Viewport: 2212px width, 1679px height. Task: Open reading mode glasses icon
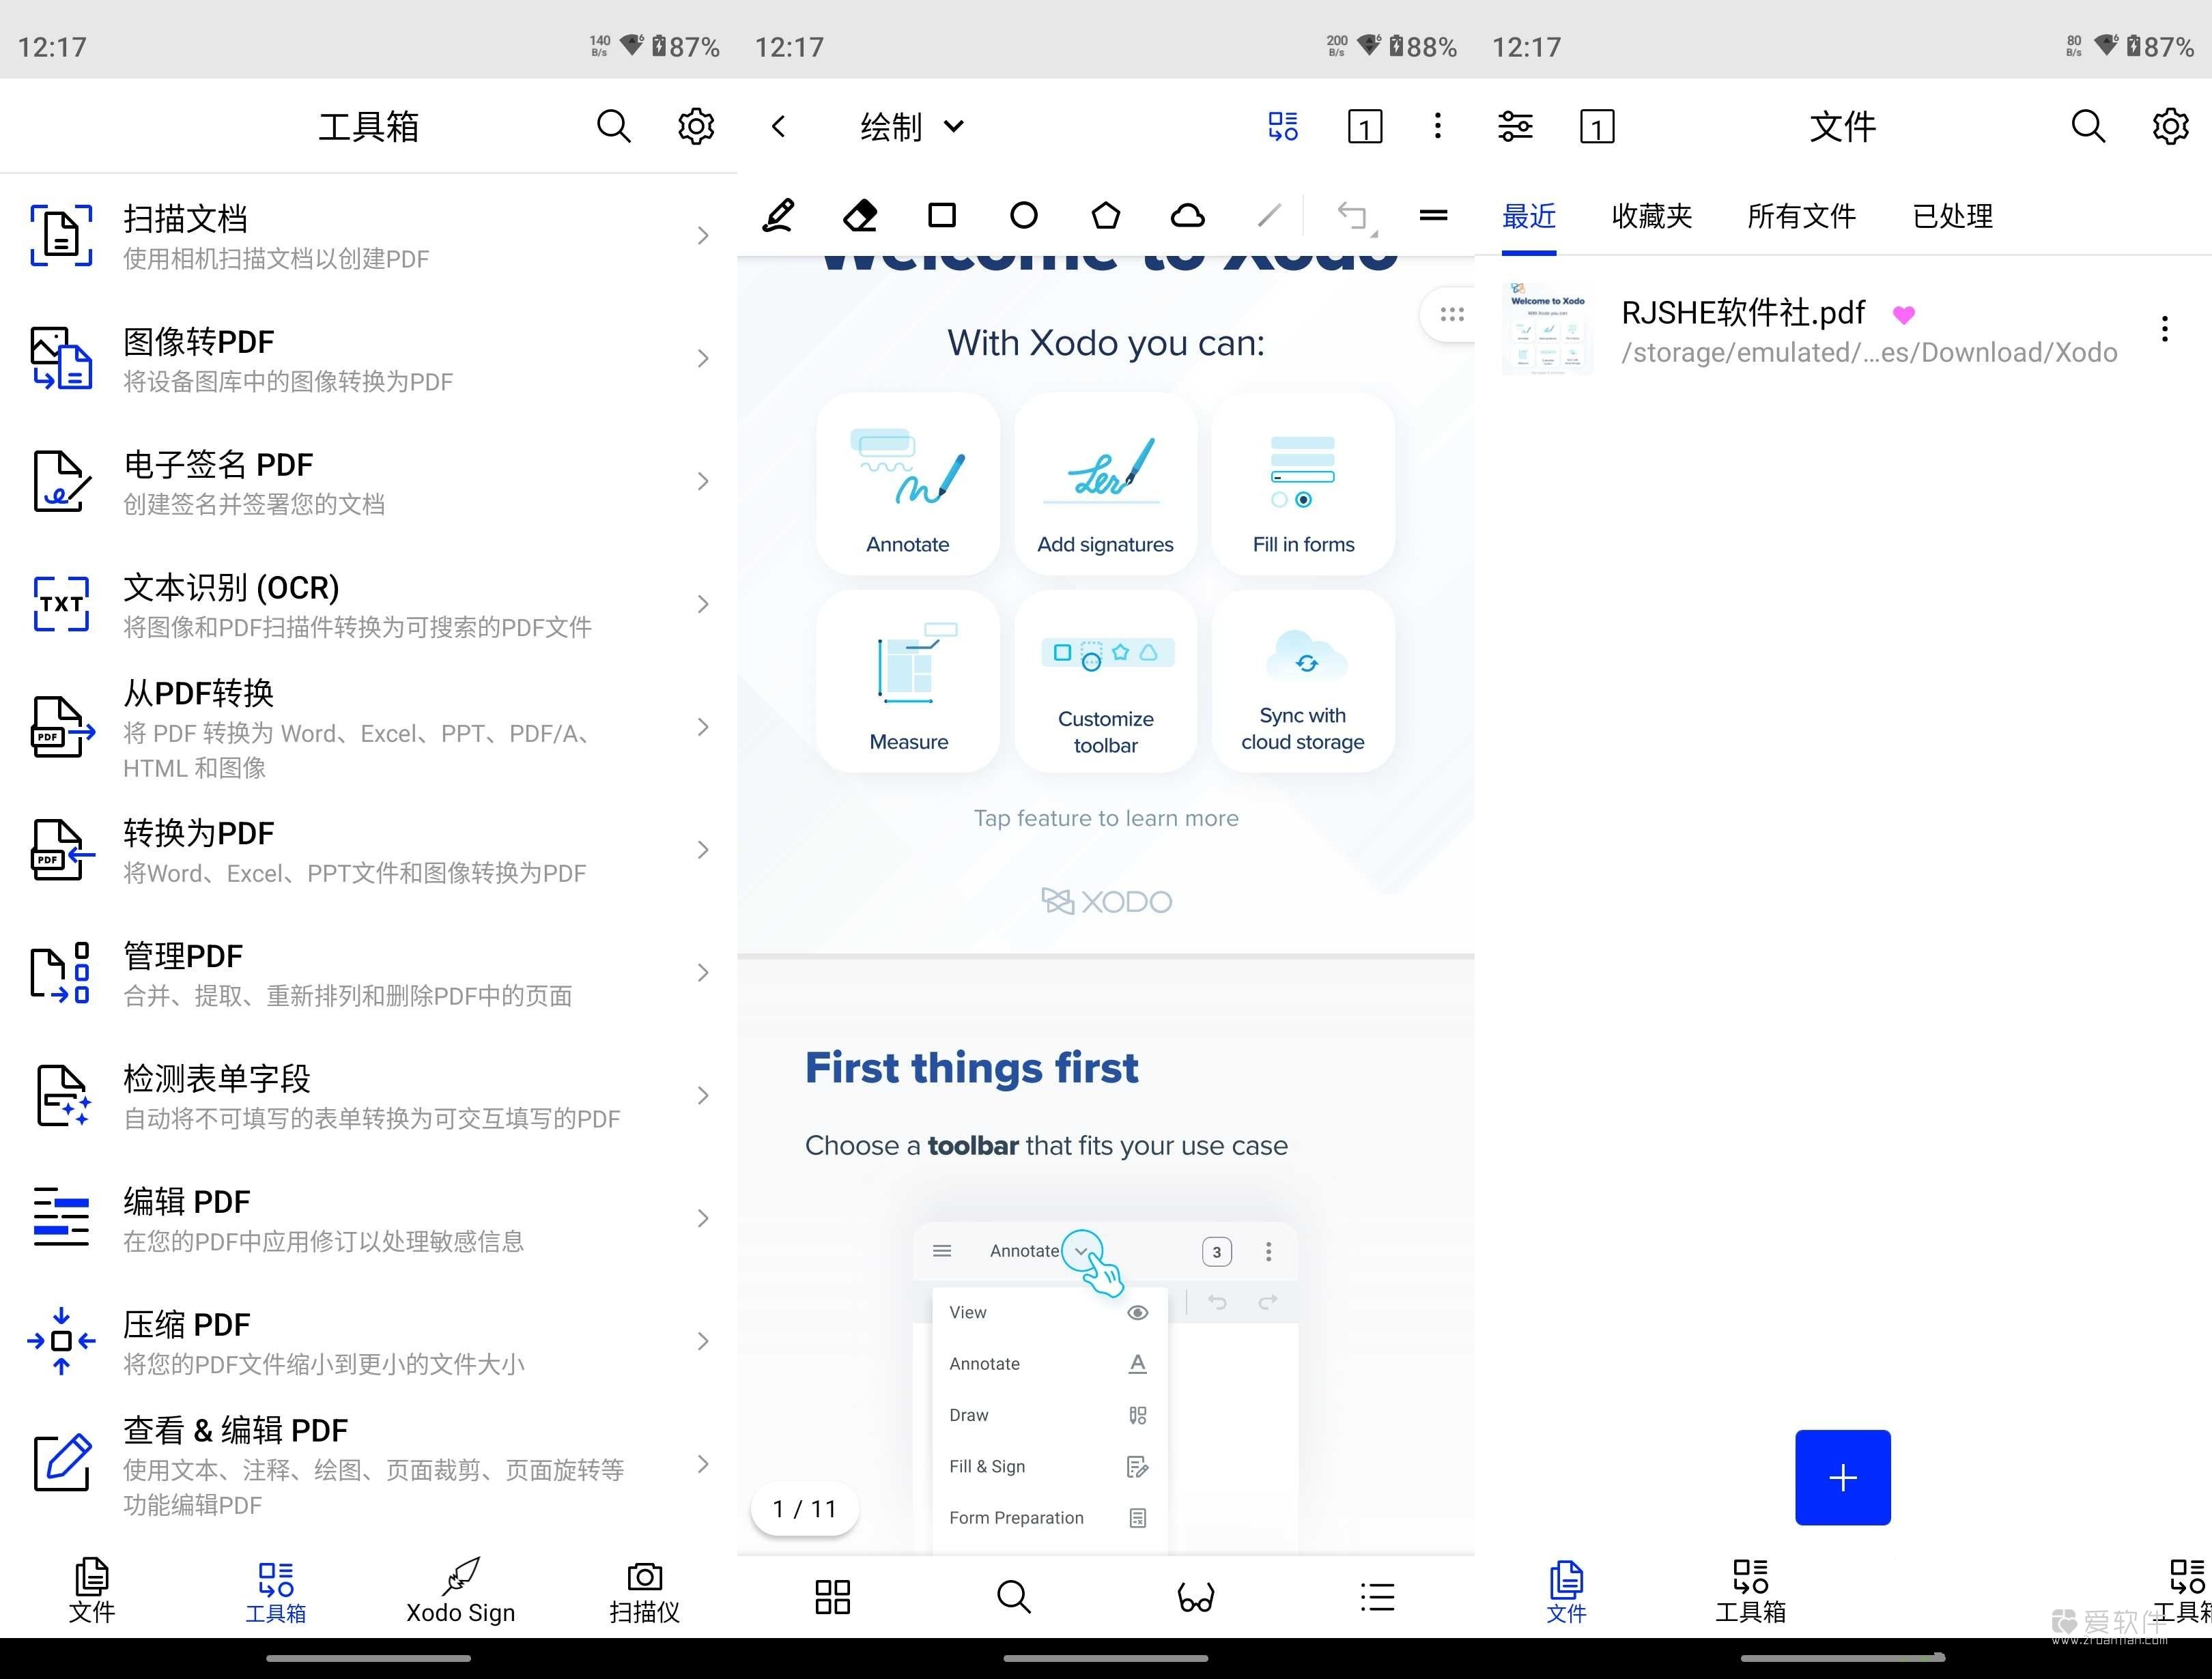tap(1196, 1597)
